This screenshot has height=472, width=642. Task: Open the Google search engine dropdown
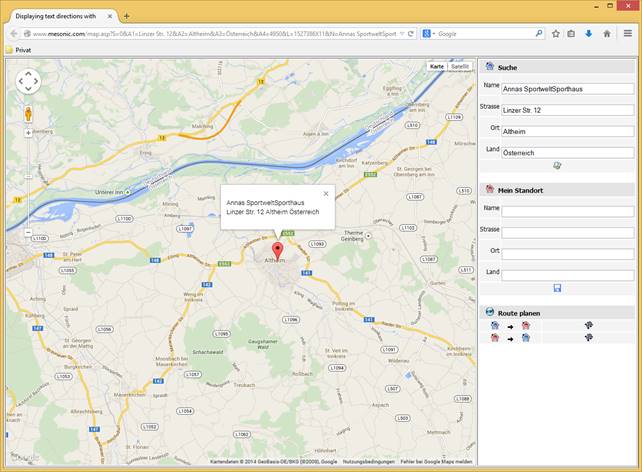[428, 33]
